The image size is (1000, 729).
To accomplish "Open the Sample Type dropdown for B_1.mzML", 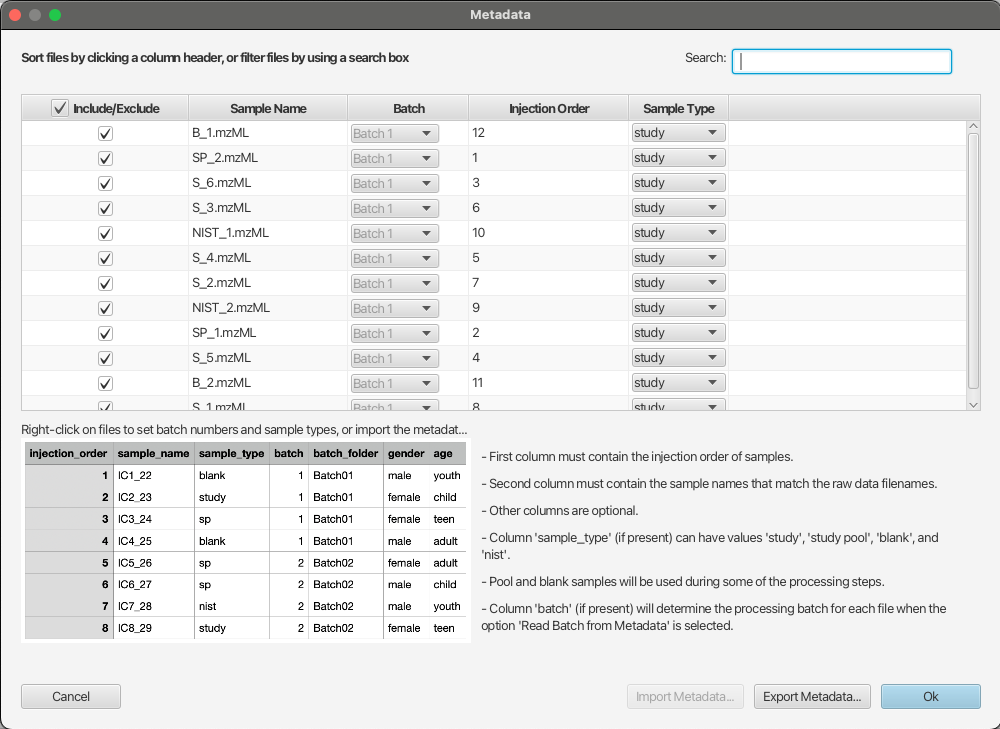I will pos(679,133).
